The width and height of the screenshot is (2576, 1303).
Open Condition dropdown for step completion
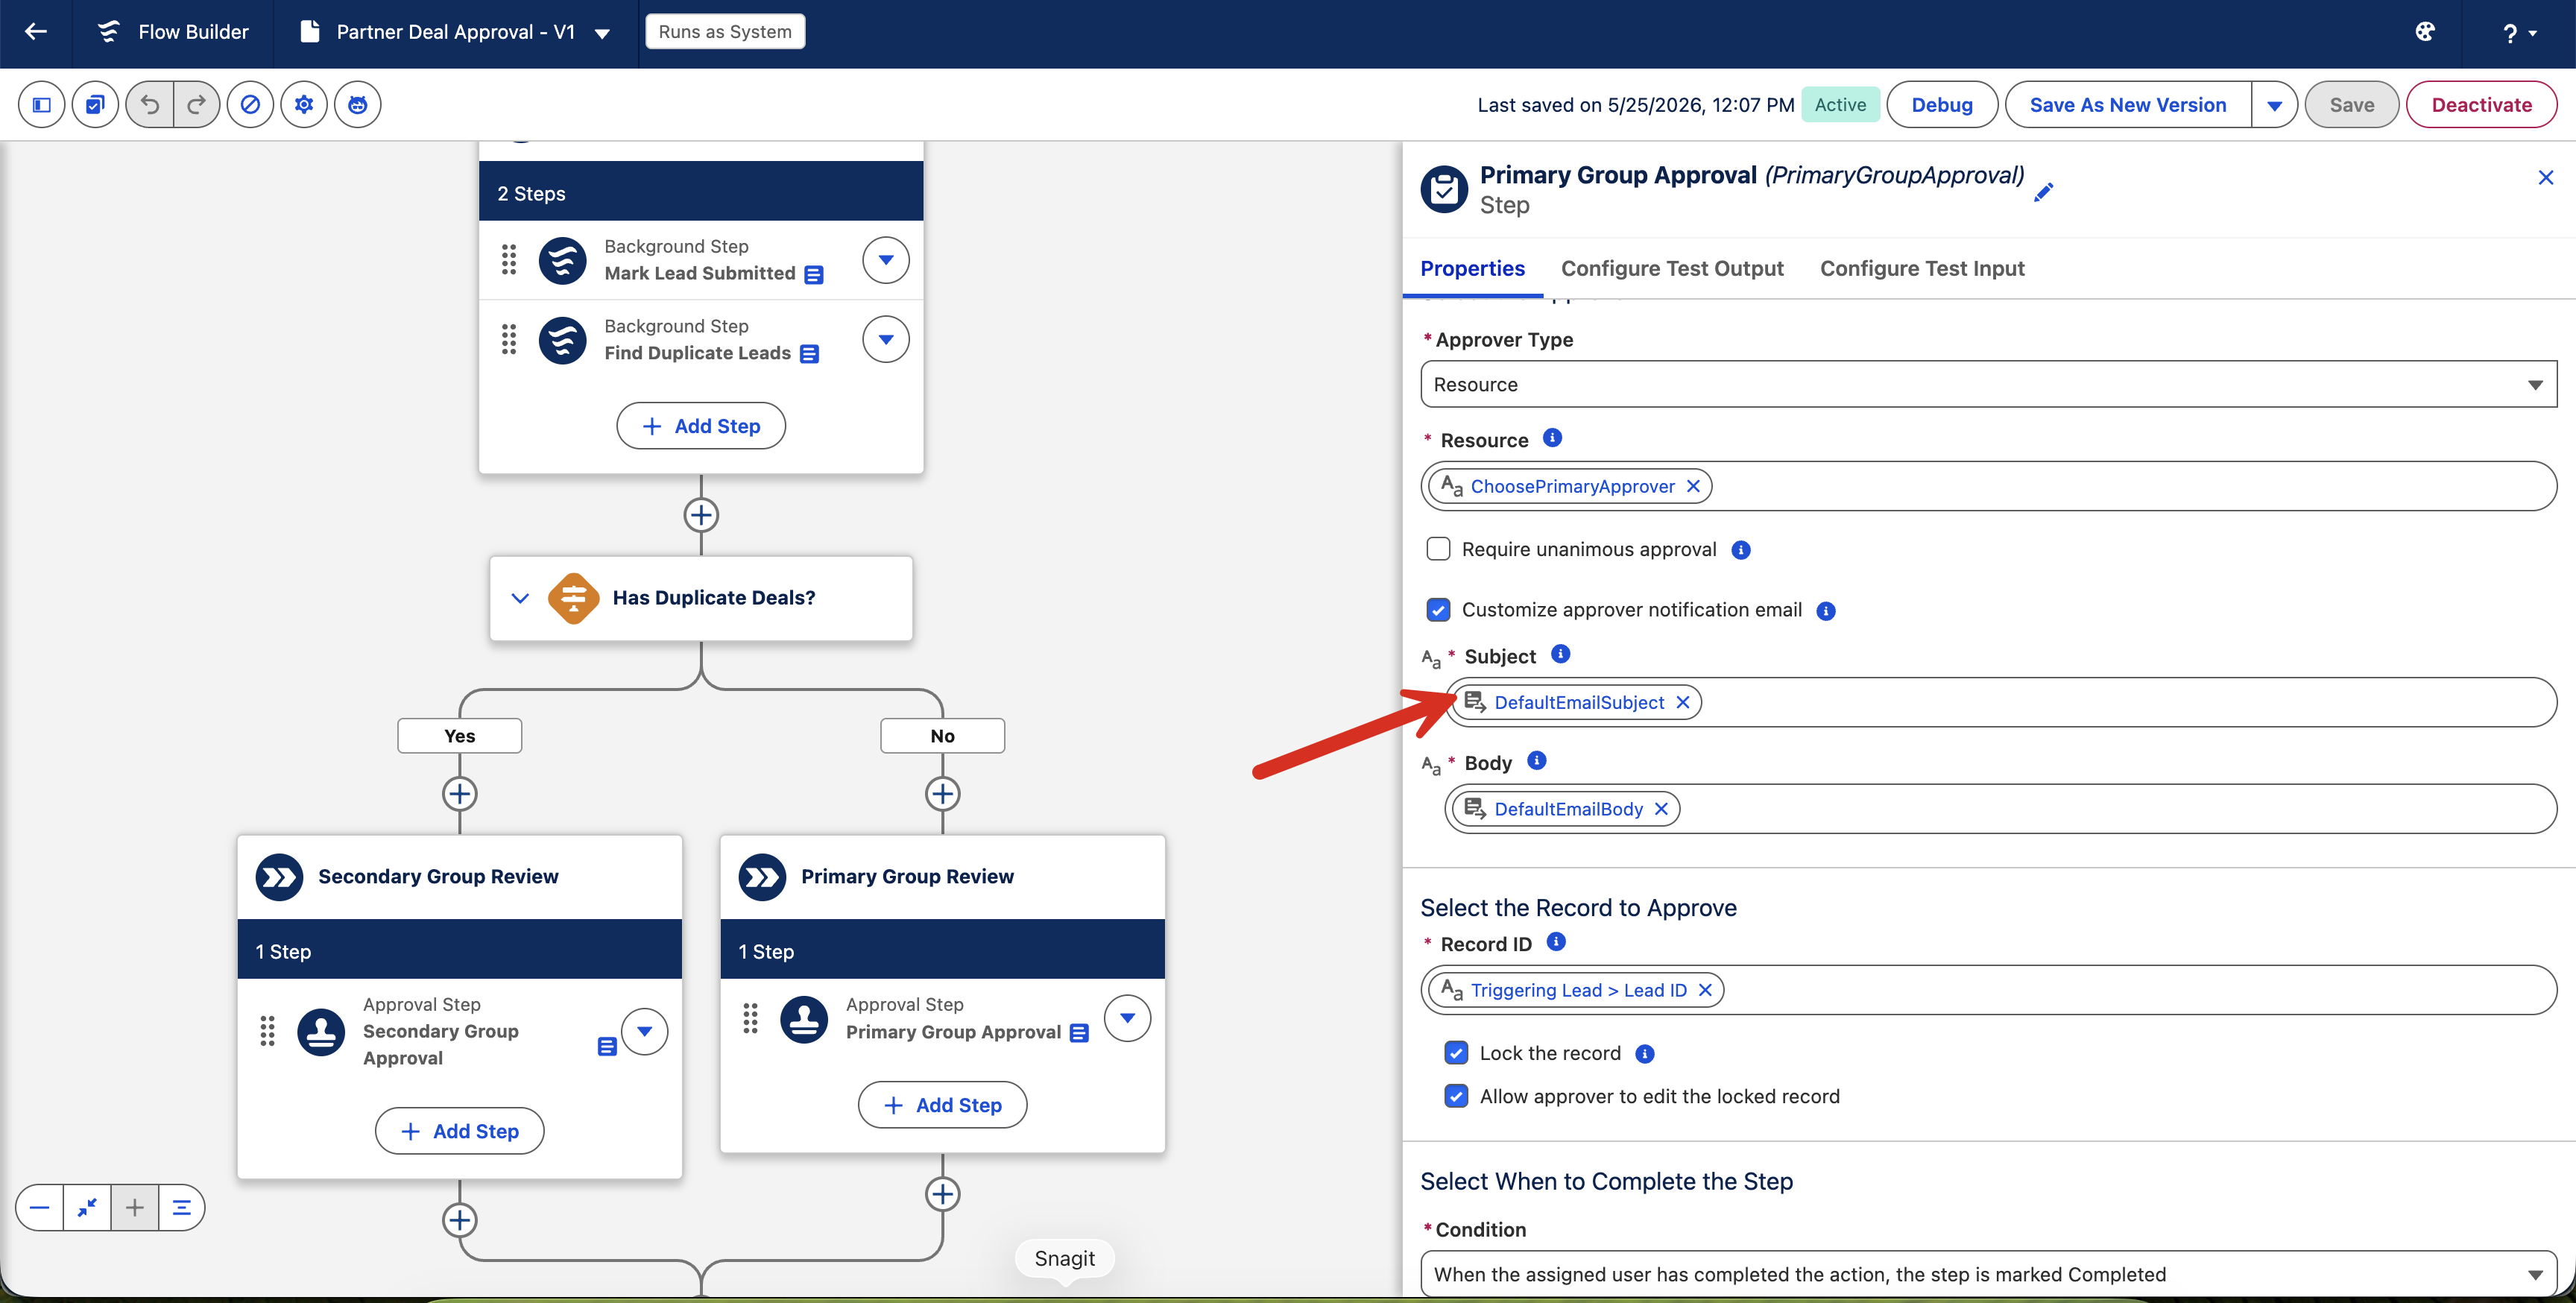(1988, 1274)
